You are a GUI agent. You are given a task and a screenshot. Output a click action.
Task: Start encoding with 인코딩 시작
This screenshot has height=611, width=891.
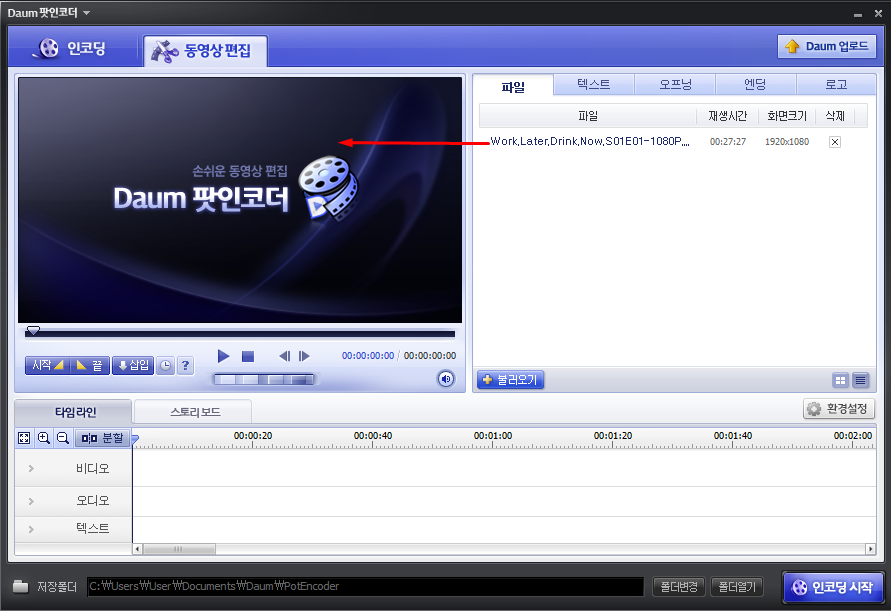click(x=834, y=587)
